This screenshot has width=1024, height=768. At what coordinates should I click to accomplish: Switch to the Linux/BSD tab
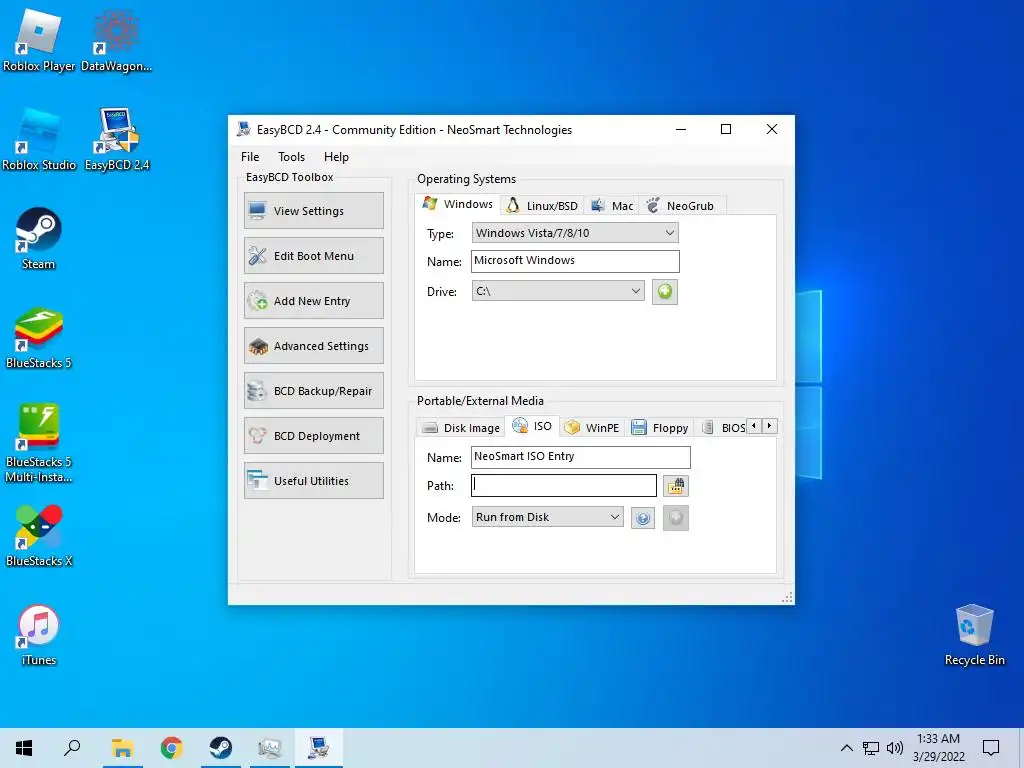[542, 206]
